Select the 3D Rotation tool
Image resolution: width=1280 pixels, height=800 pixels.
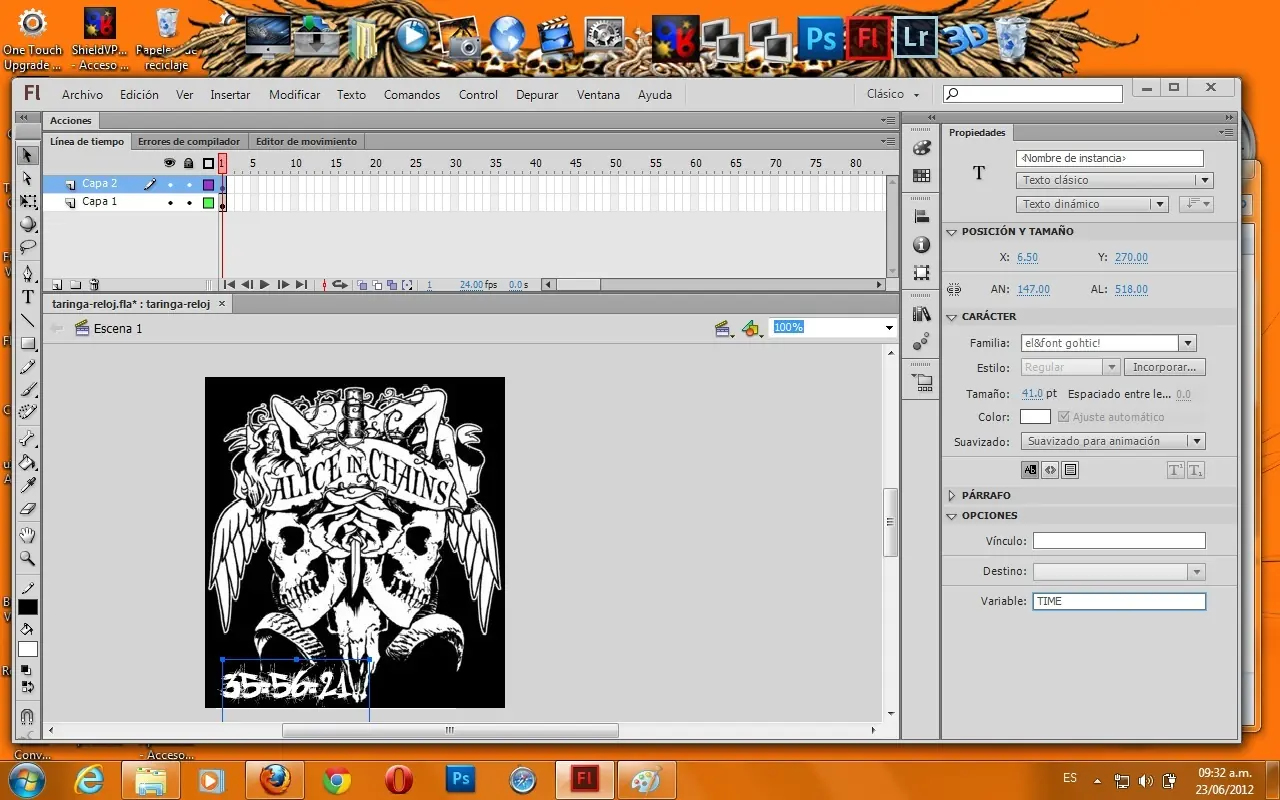[28, 224]
